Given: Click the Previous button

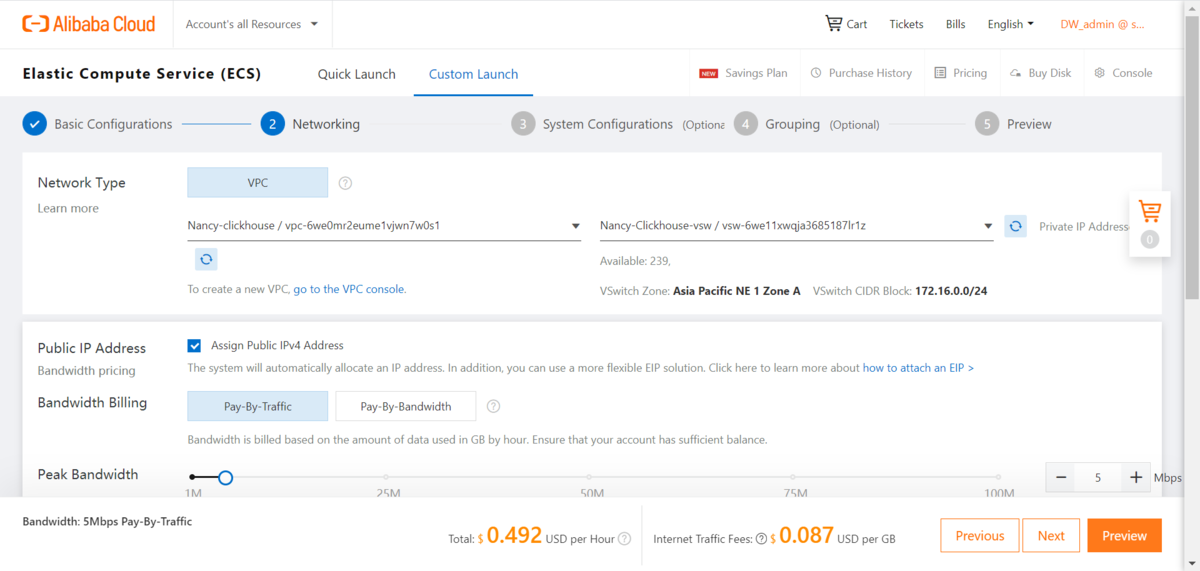Looking at the screenshot, I should pyautogui.click(x=980, y=535).
